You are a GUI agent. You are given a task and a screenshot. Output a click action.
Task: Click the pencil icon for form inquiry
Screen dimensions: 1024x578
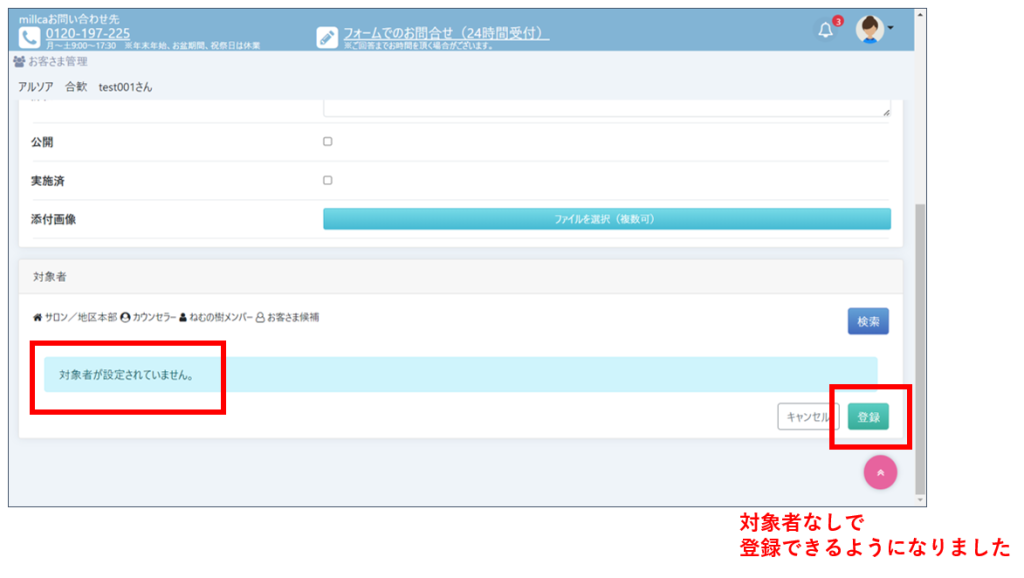327,37
